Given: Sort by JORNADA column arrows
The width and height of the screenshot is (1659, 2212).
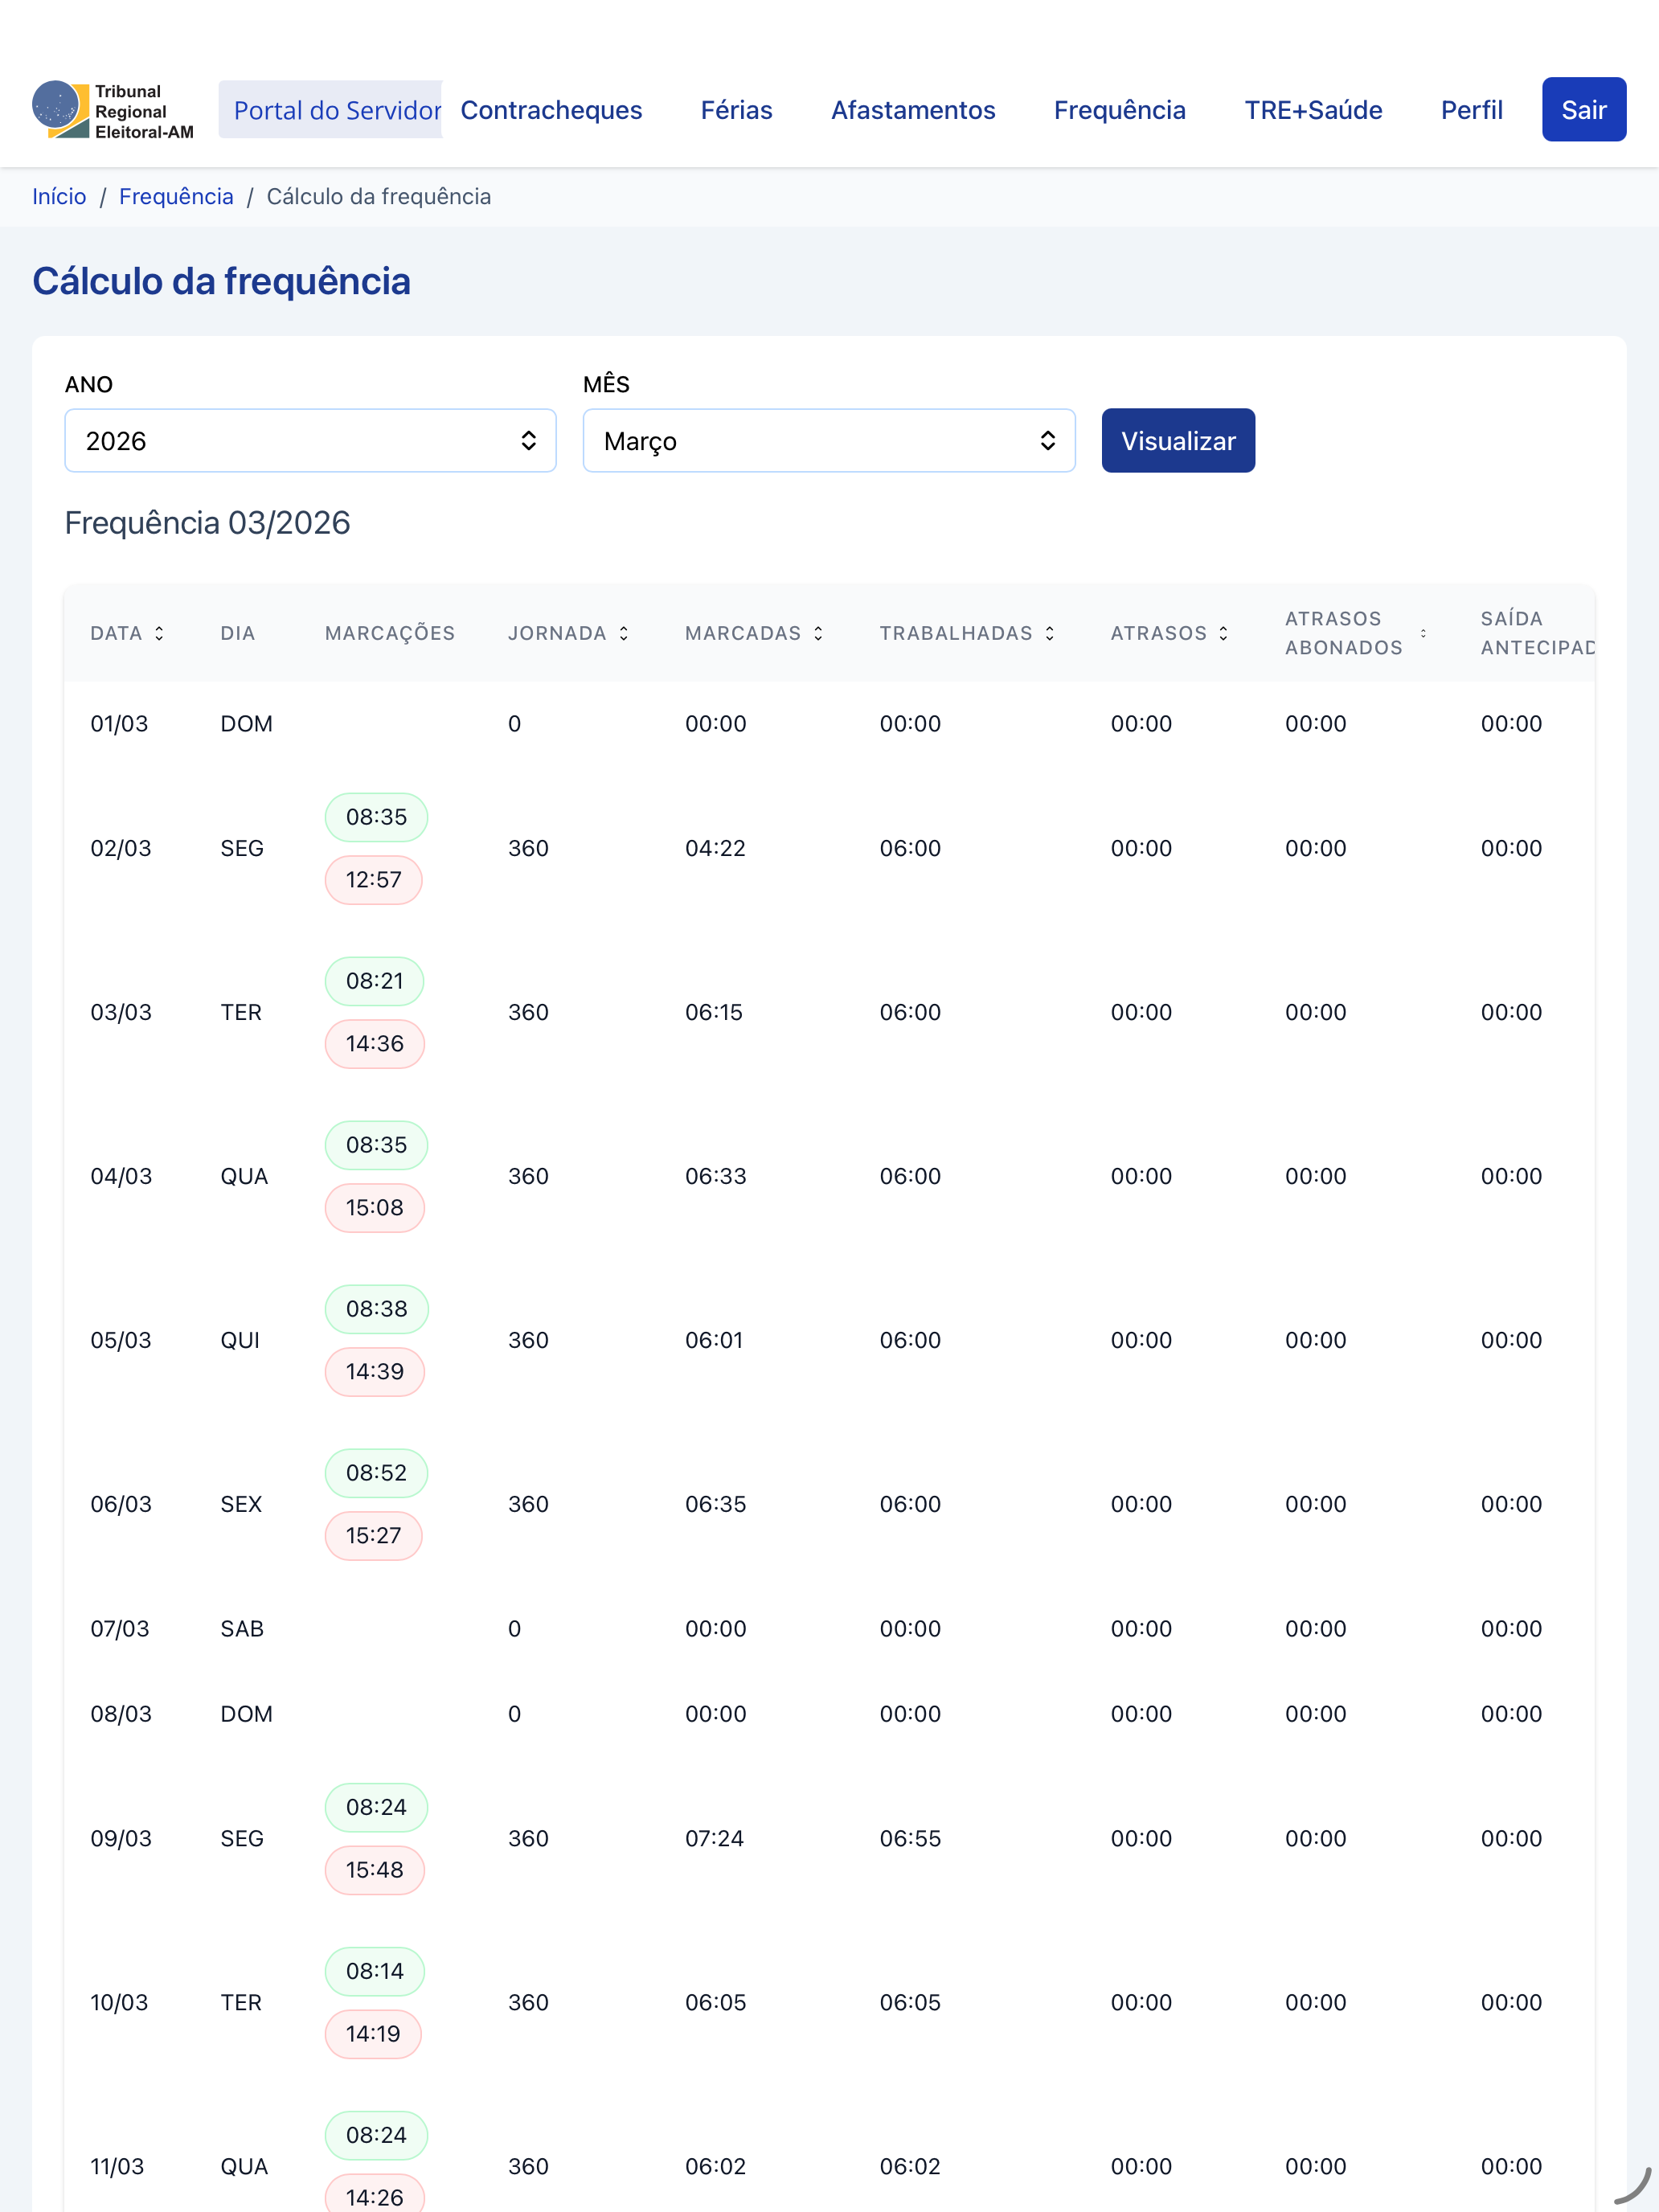Looking at the screenshot, I should click(x=624, y=633).
